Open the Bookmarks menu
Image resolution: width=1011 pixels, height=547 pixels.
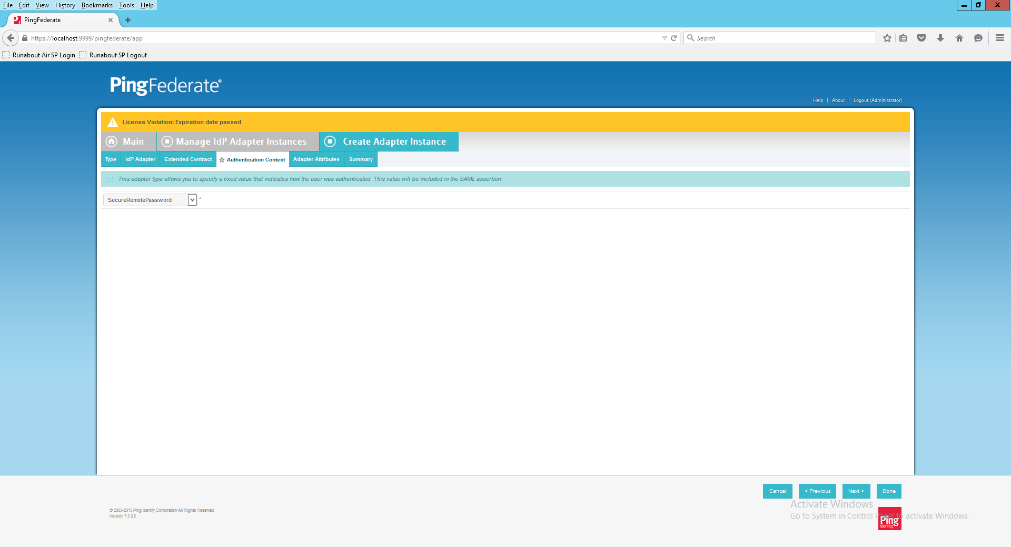(x=97, y=5)
